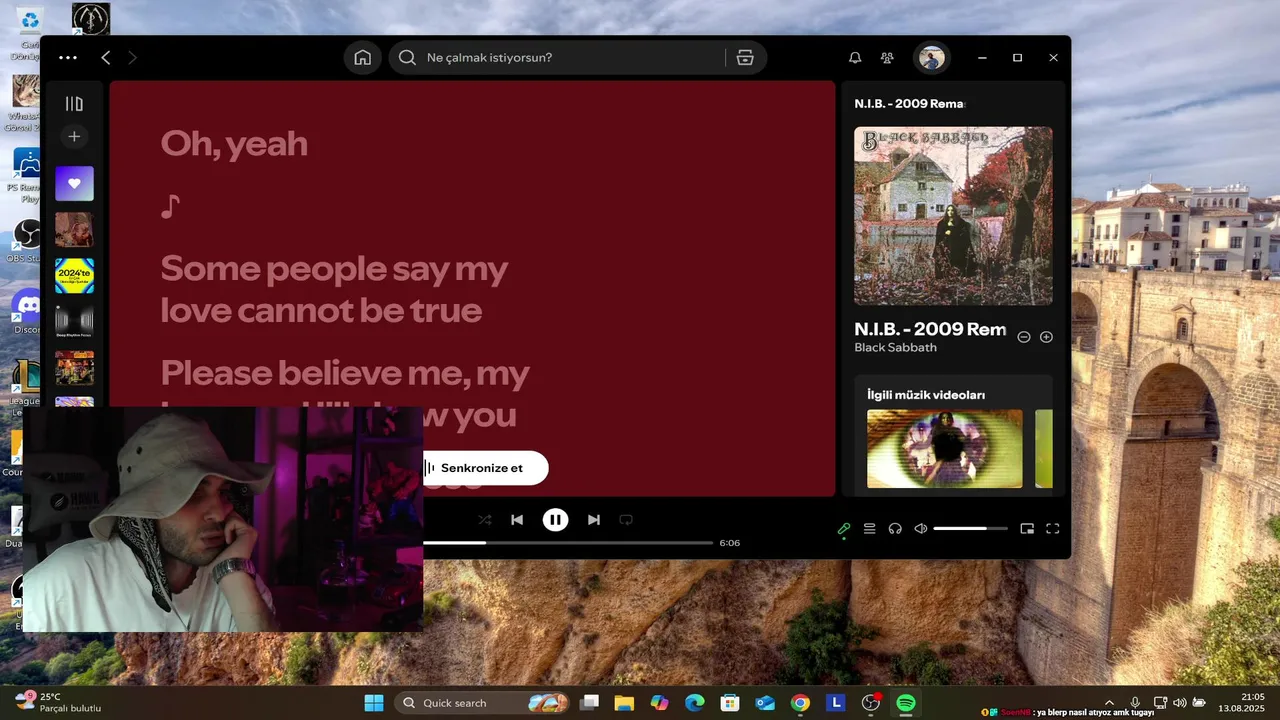This screenshot has width=1280, height=720.
Task: Add song with plus circle icon
Action: [x=1046, y=337]
